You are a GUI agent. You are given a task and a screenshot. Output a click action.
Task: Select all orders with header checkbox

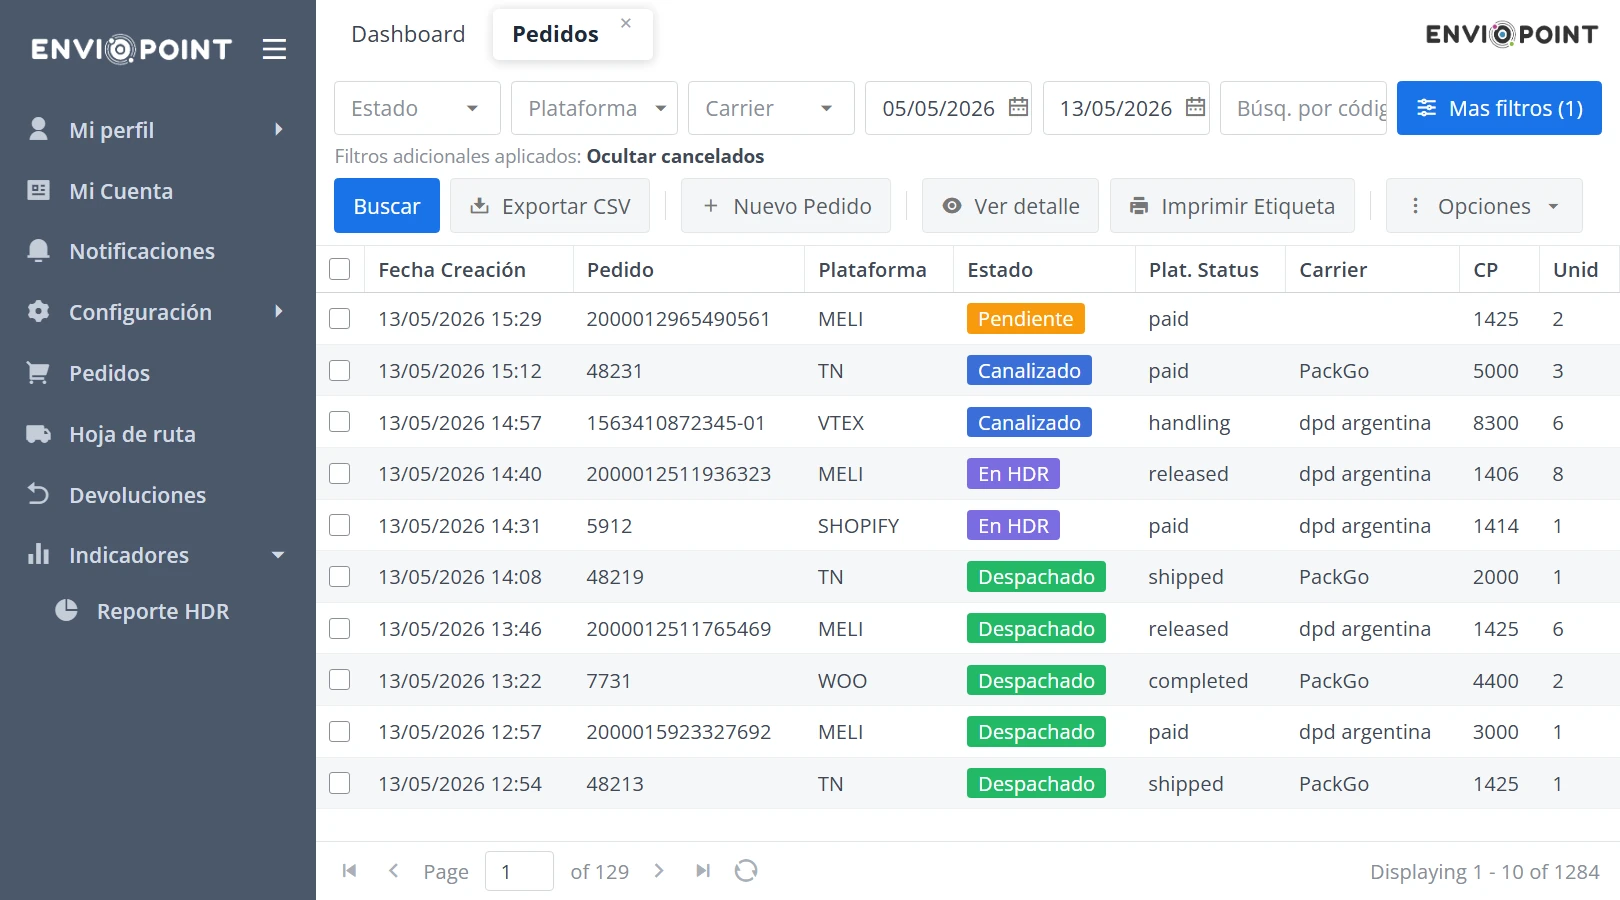[340, 269]
